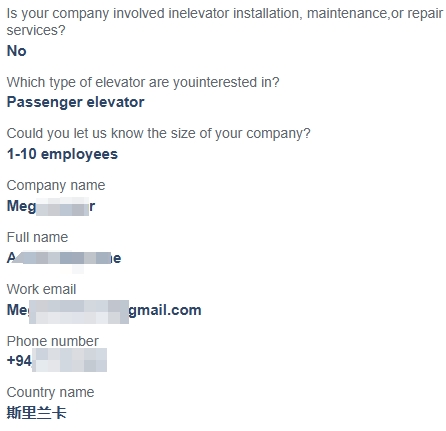The image size is (446, 431).
Task: Click the 'Company name' label
Action: tap(56, 185)
